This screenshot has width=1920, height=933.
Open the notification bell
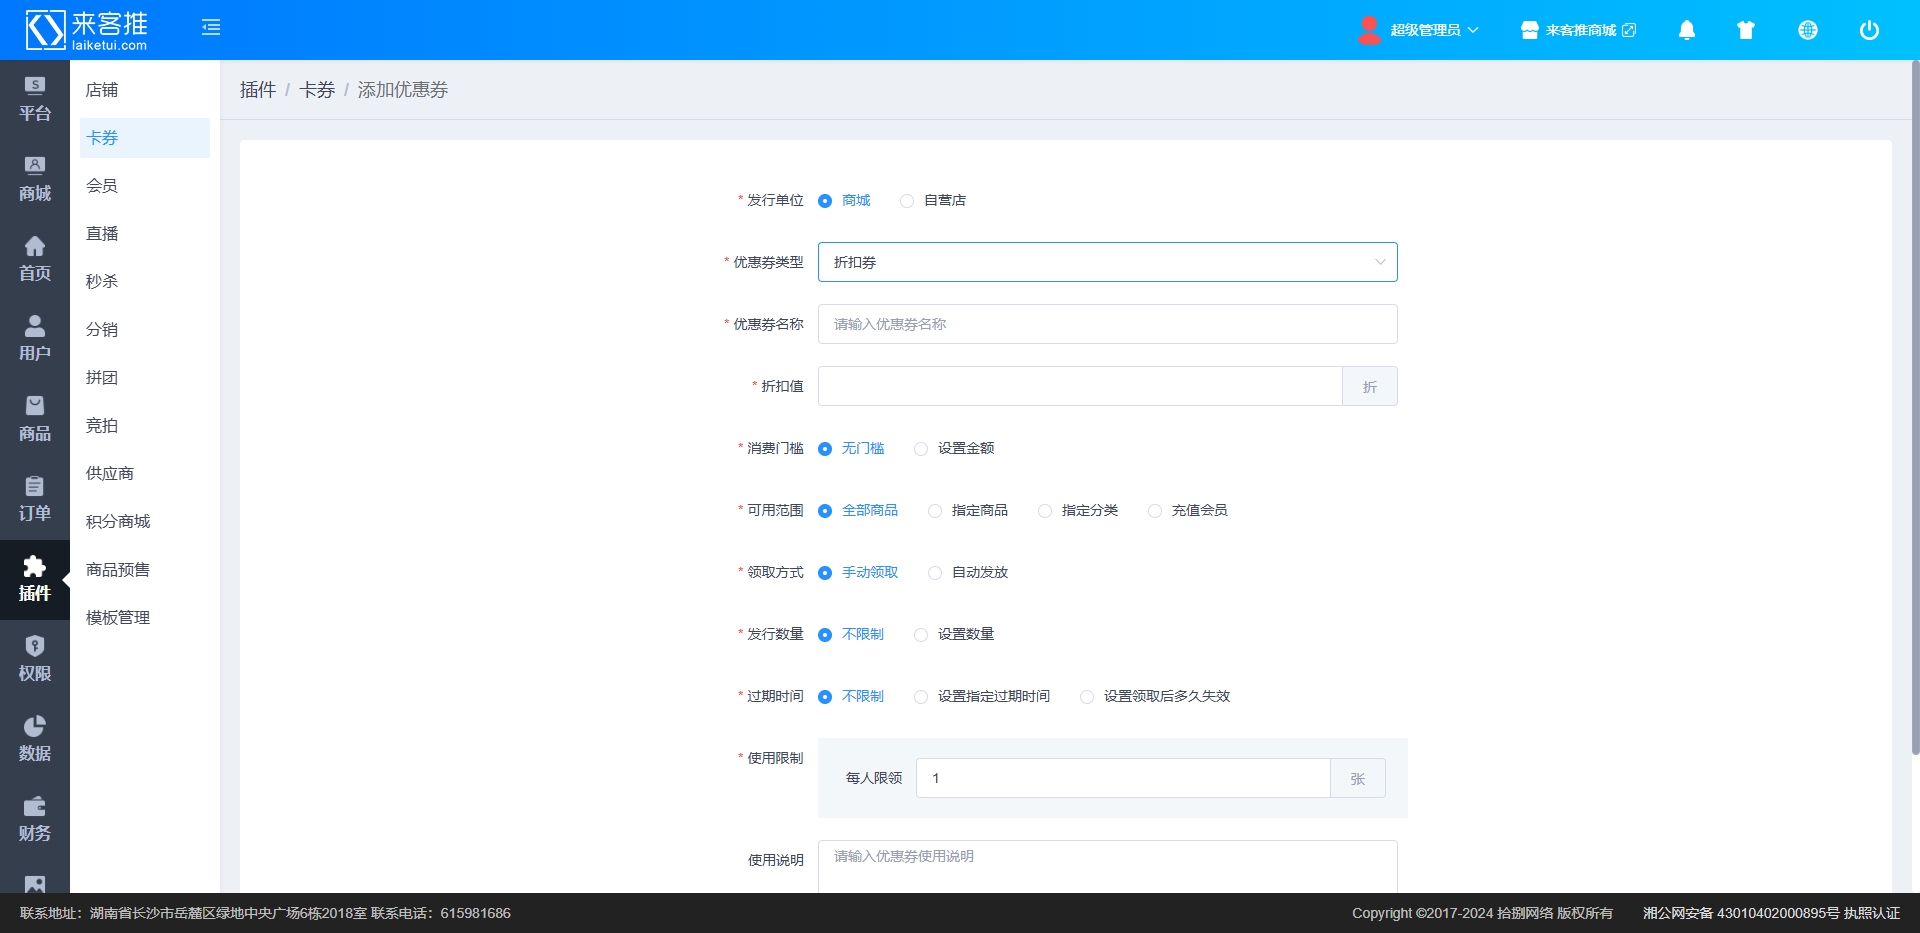[1686, 30]
